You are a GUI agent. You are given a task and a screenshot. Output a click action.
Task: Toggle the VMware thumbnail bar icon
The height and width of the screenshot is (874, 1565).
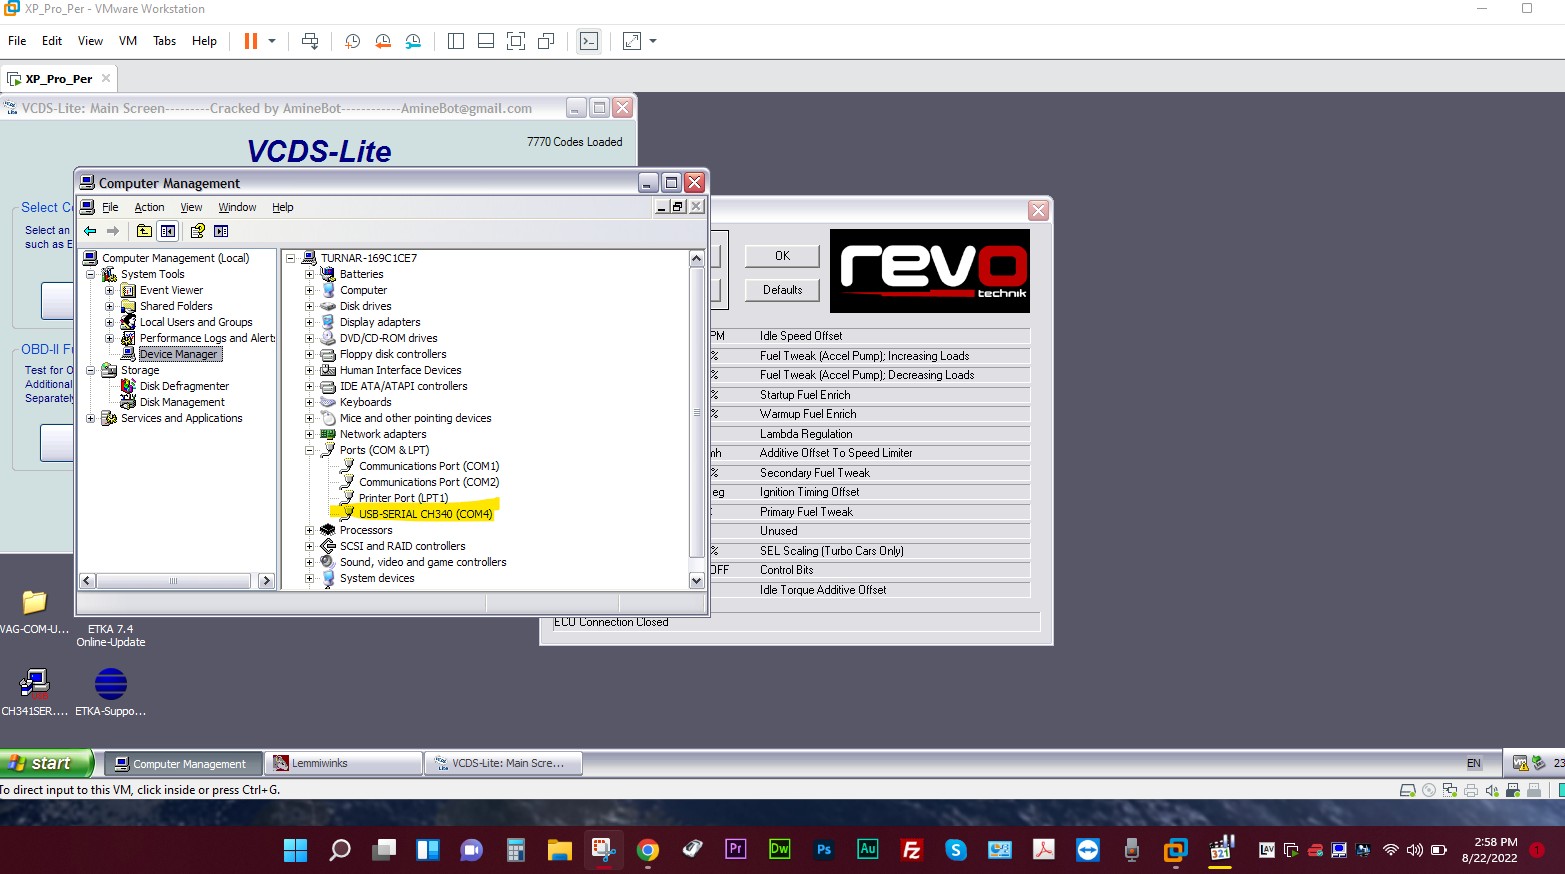coord(486,41)
